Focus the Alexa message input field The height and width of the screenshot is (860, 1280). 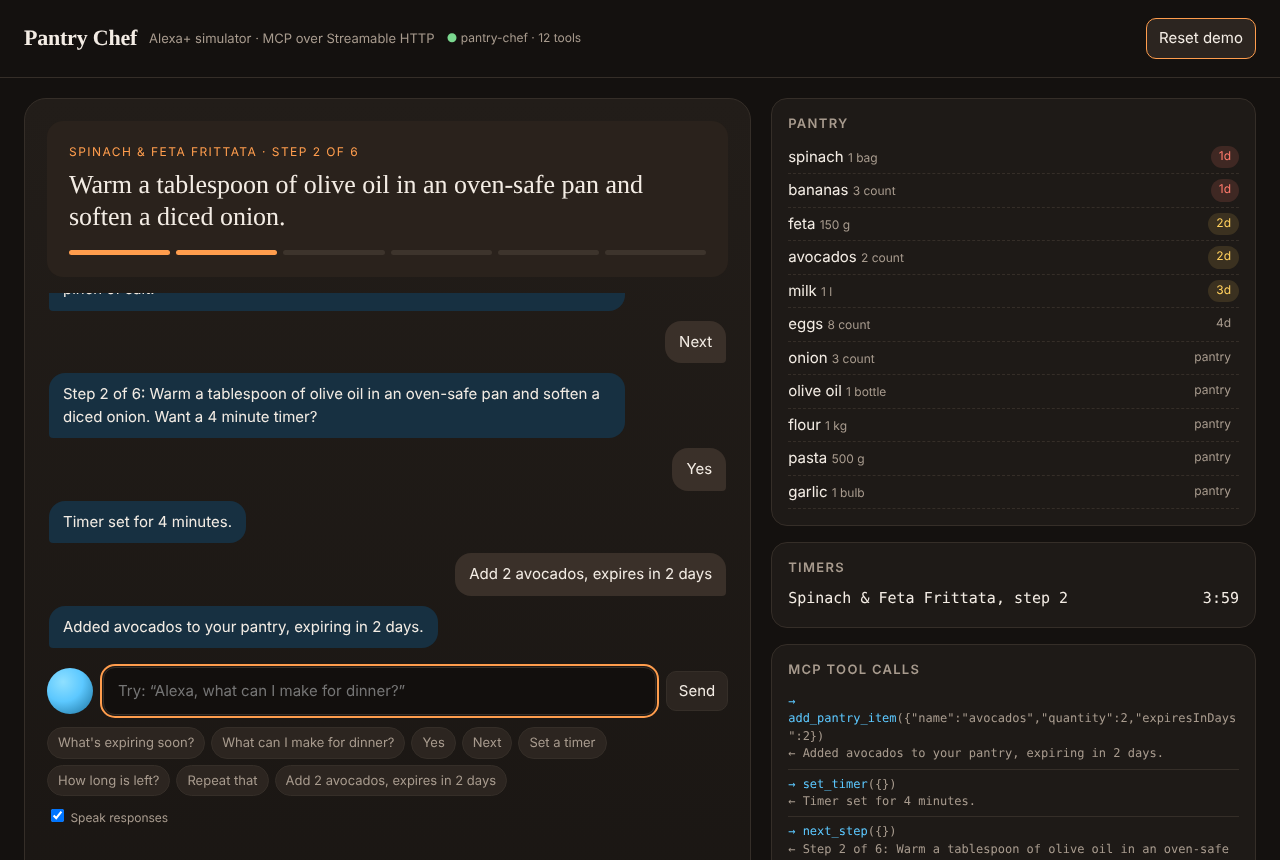pyautogui.click(x=380, y=691)
